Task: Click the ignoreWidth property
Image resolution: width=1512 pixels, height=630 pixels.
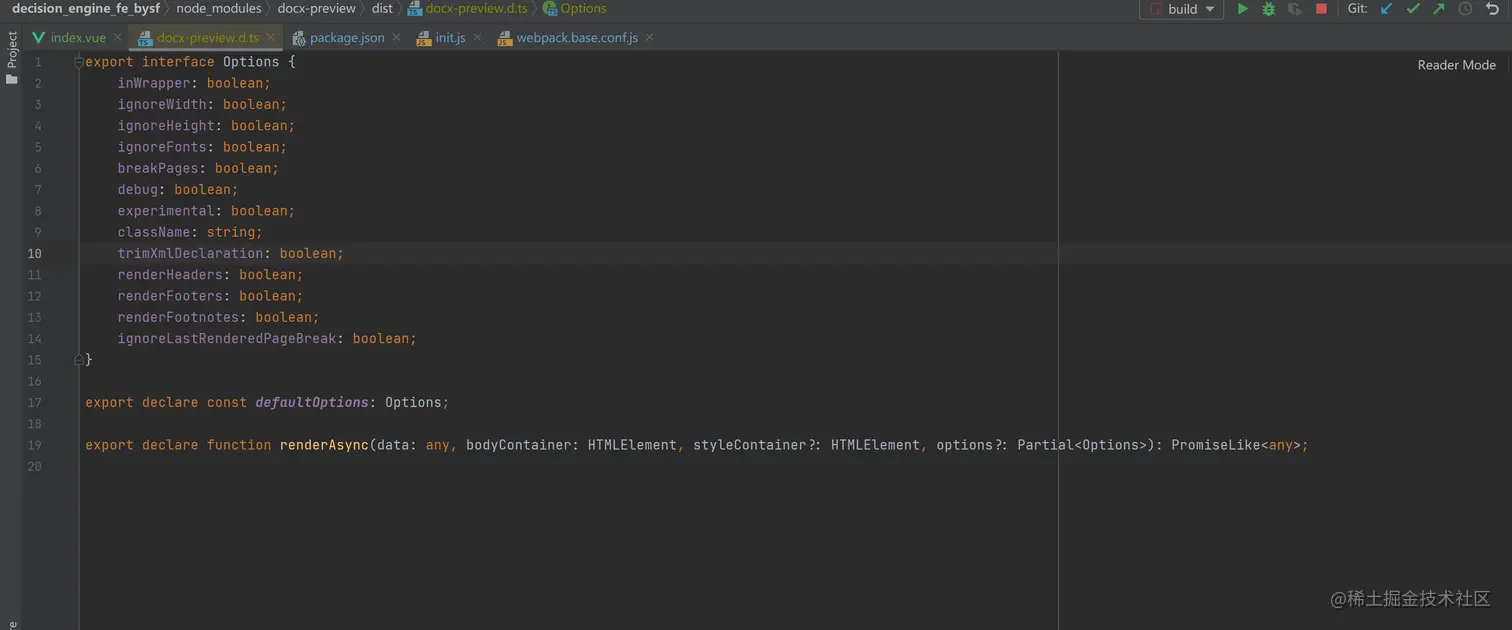Action: point(162,105)
